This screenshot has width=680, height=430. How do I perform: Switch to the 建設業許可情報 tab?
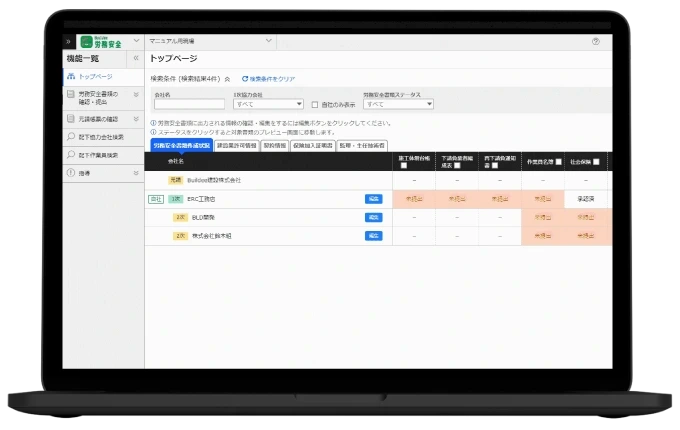(x=236, y=146)
